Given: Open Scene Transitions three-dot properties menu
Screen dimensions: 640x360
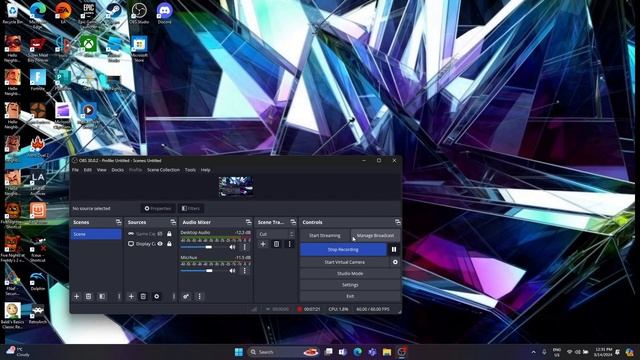Looking at the screenshot, I should pyautogui.click(x=289, y=244).
